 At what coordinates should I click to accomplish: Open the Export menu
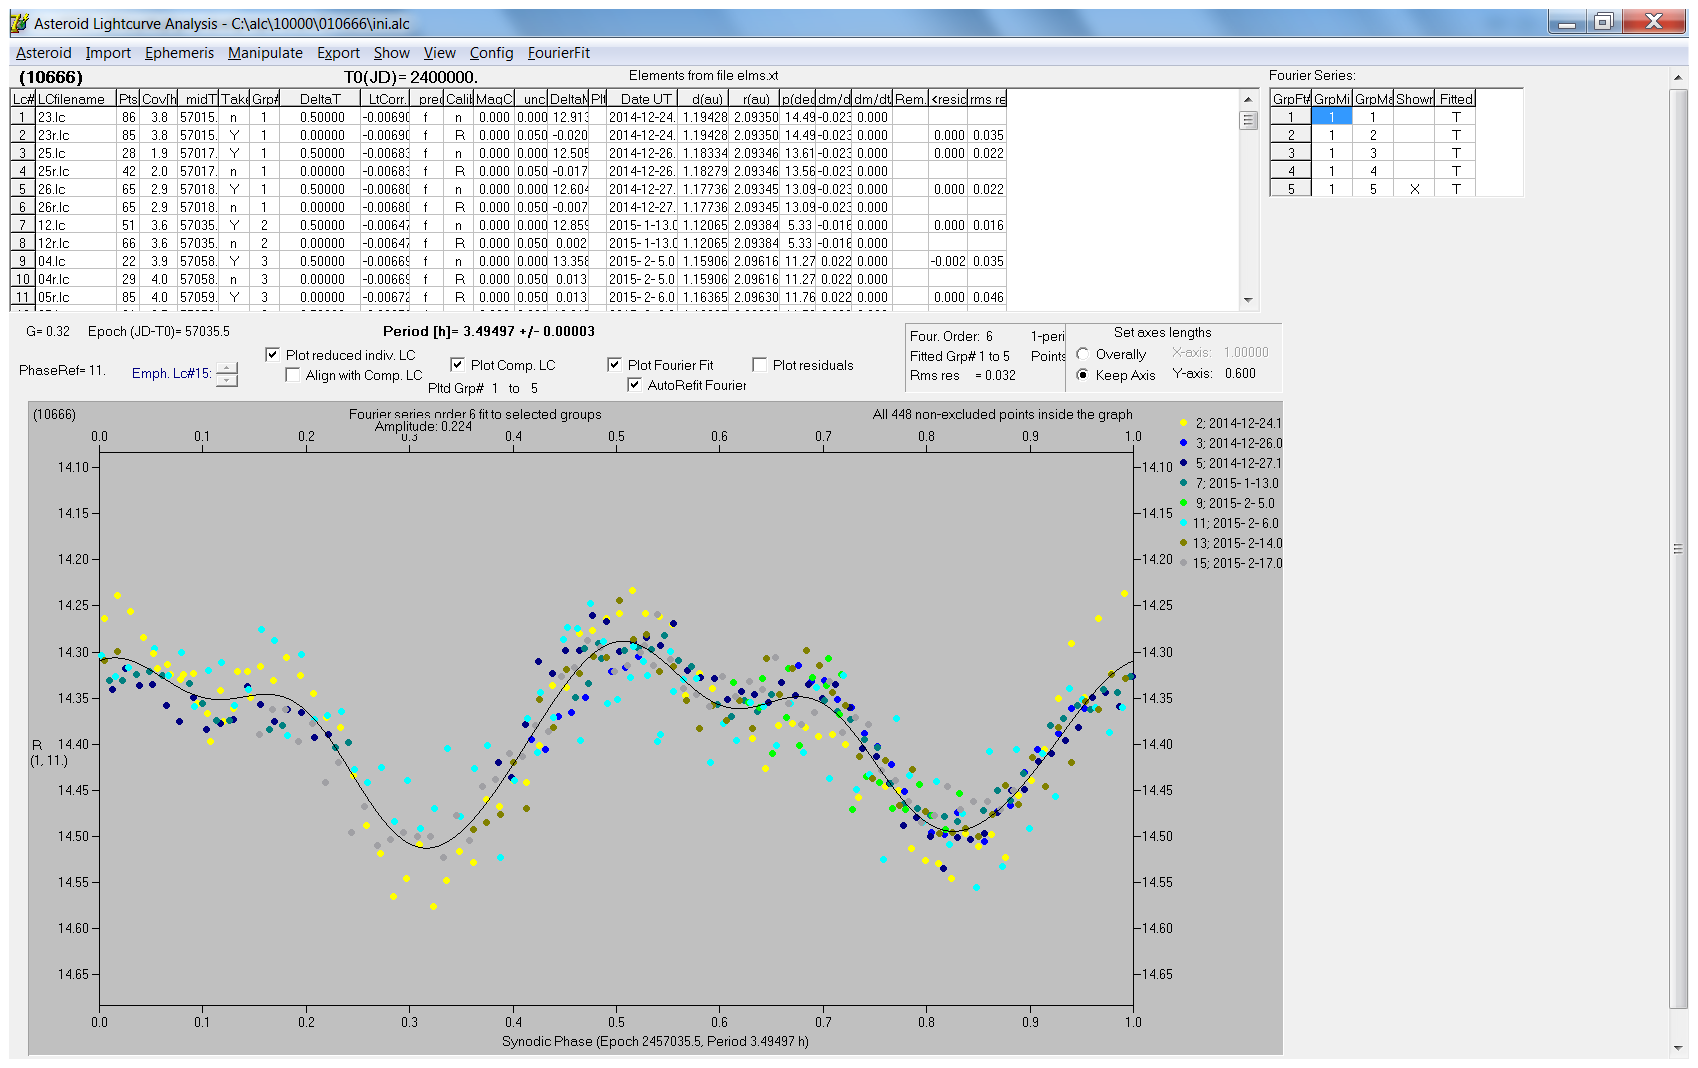point(338,53)
